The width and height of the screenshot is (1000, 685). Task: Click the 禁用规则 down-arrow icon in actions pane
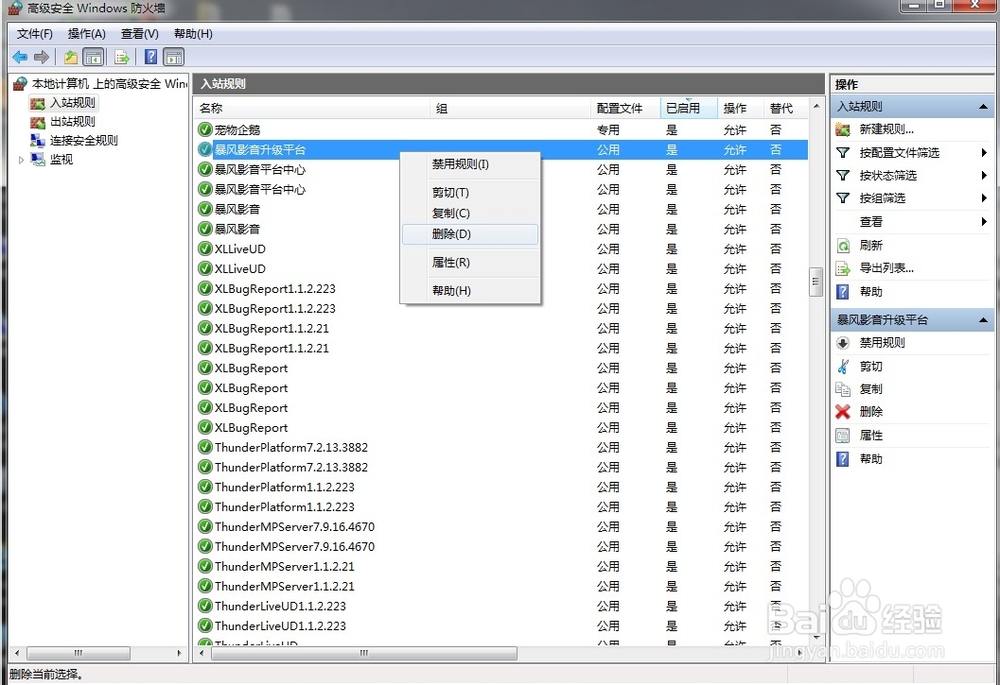(x=842, y=343)
